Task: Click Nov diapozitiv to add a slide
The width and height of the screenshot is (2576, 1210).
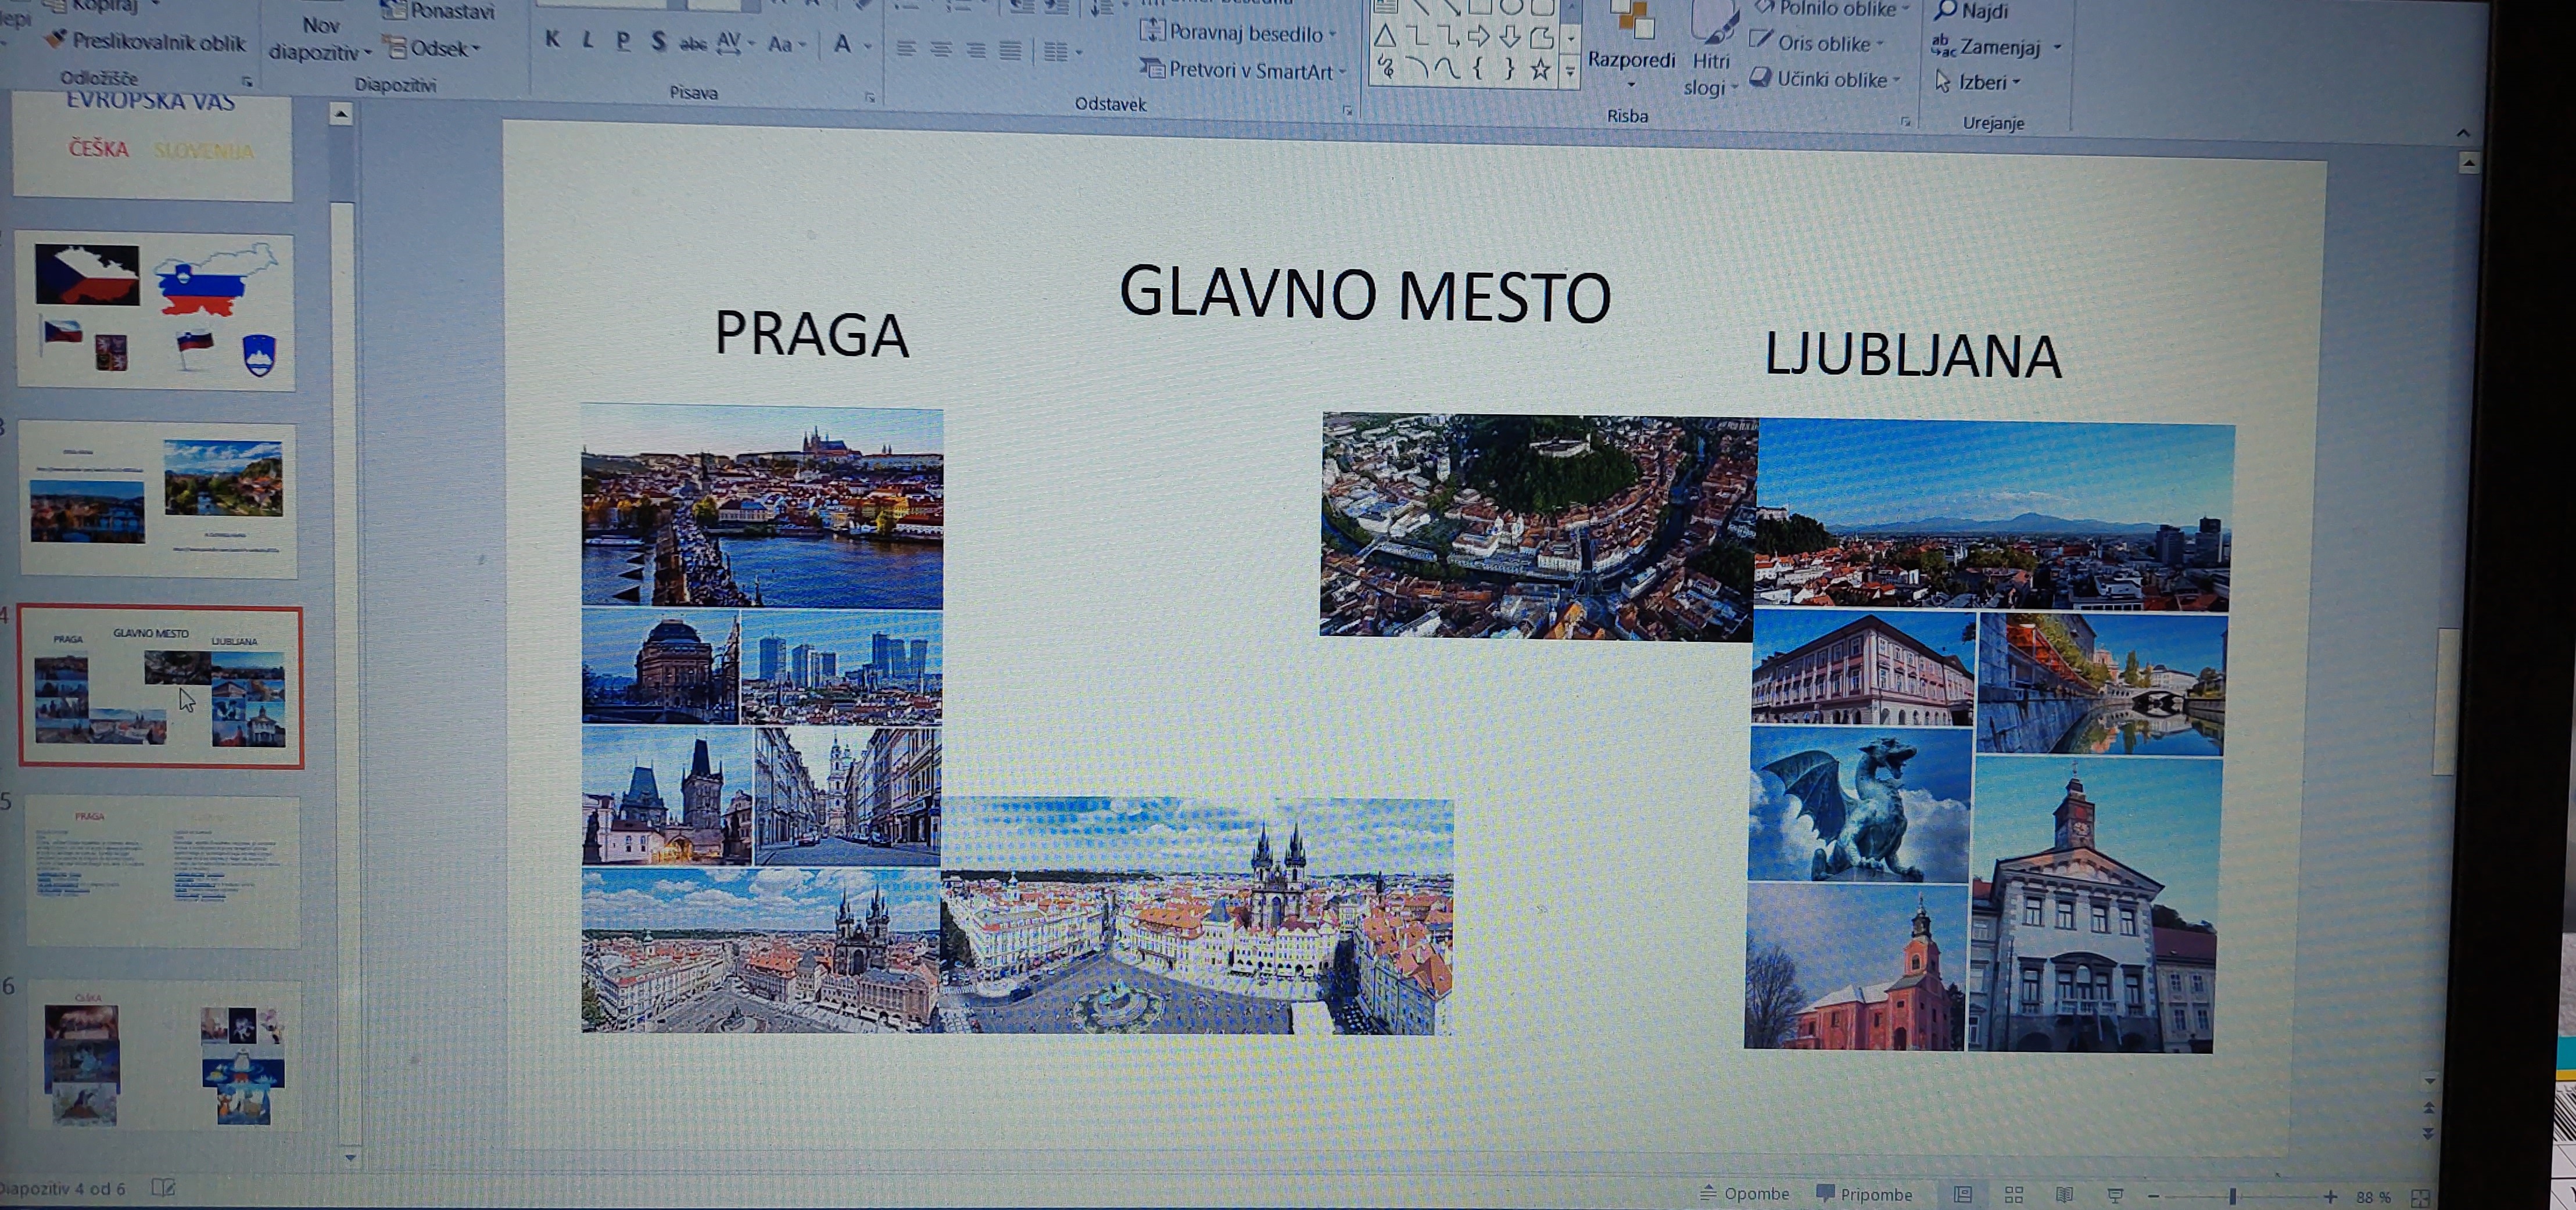Action: (319, 38)
